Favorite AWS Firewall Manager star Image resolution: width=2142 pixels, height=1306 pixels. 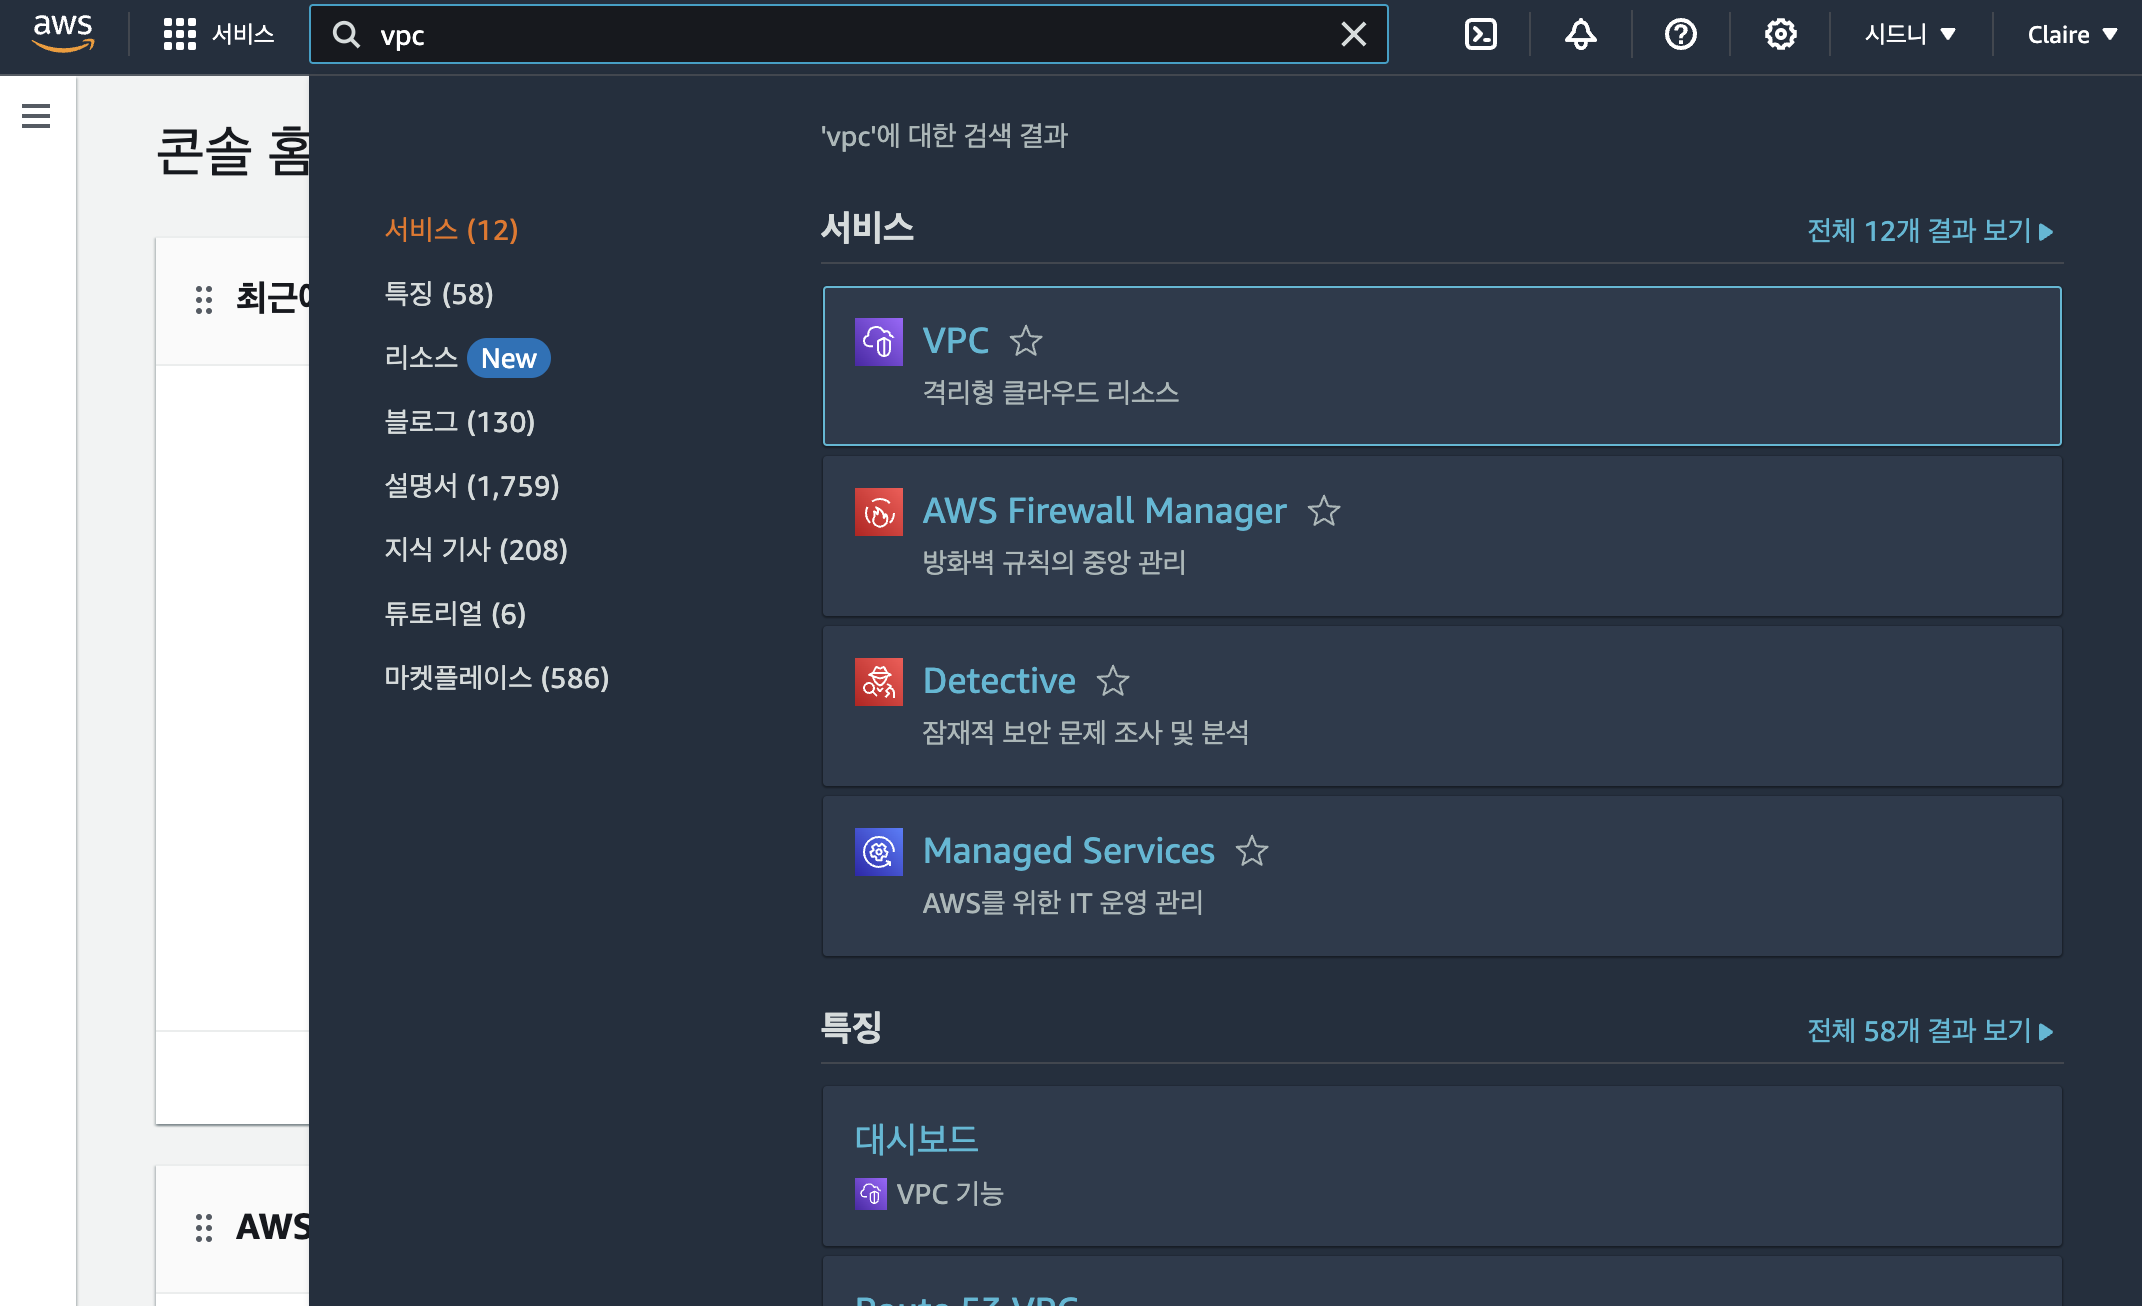pos(1324,512)
